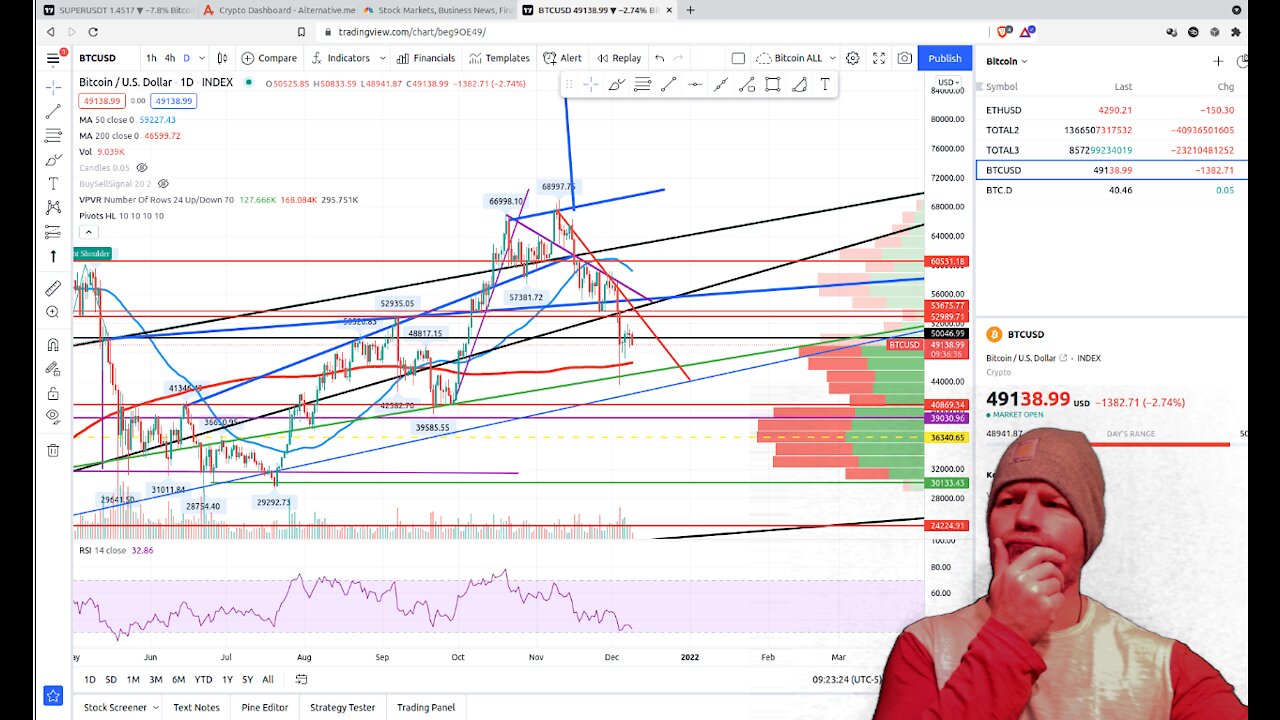Select the long position forecasting tool
This screenshot has width=1280, height=720.
pos(53,232)
